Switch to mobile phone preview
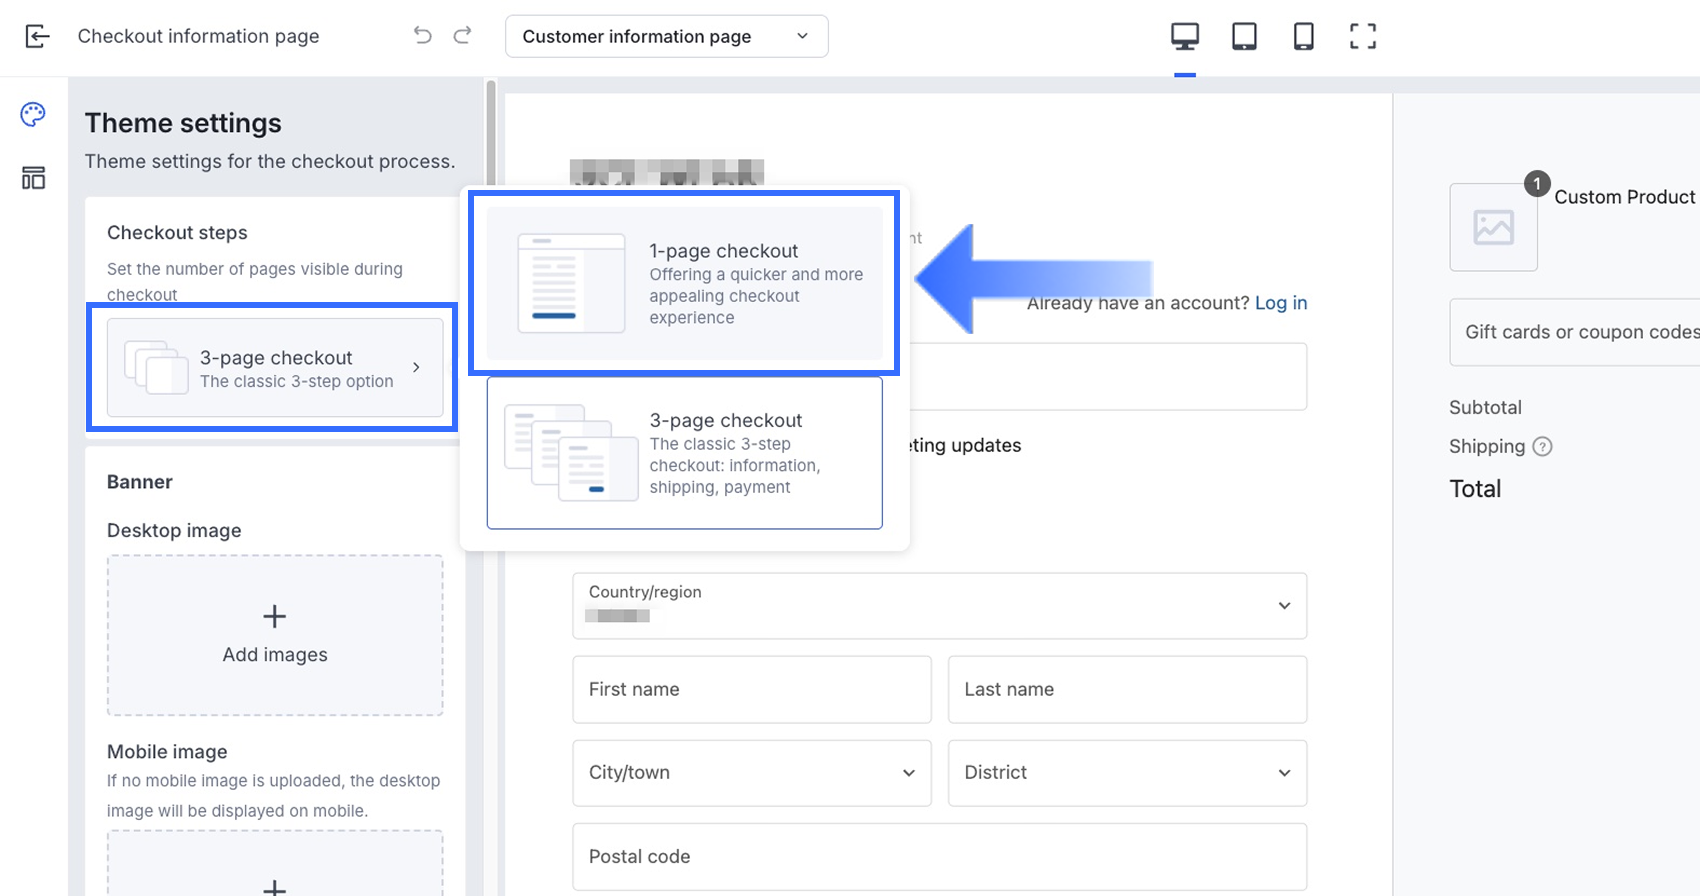 pos(1303,37)
